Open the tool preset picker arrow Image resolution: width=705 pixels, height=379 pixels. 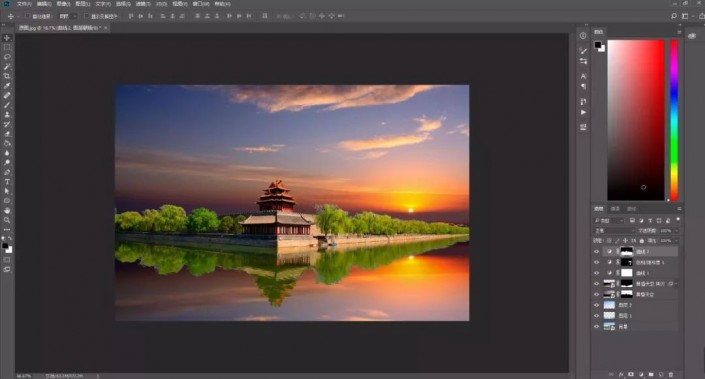coord(18,16)
